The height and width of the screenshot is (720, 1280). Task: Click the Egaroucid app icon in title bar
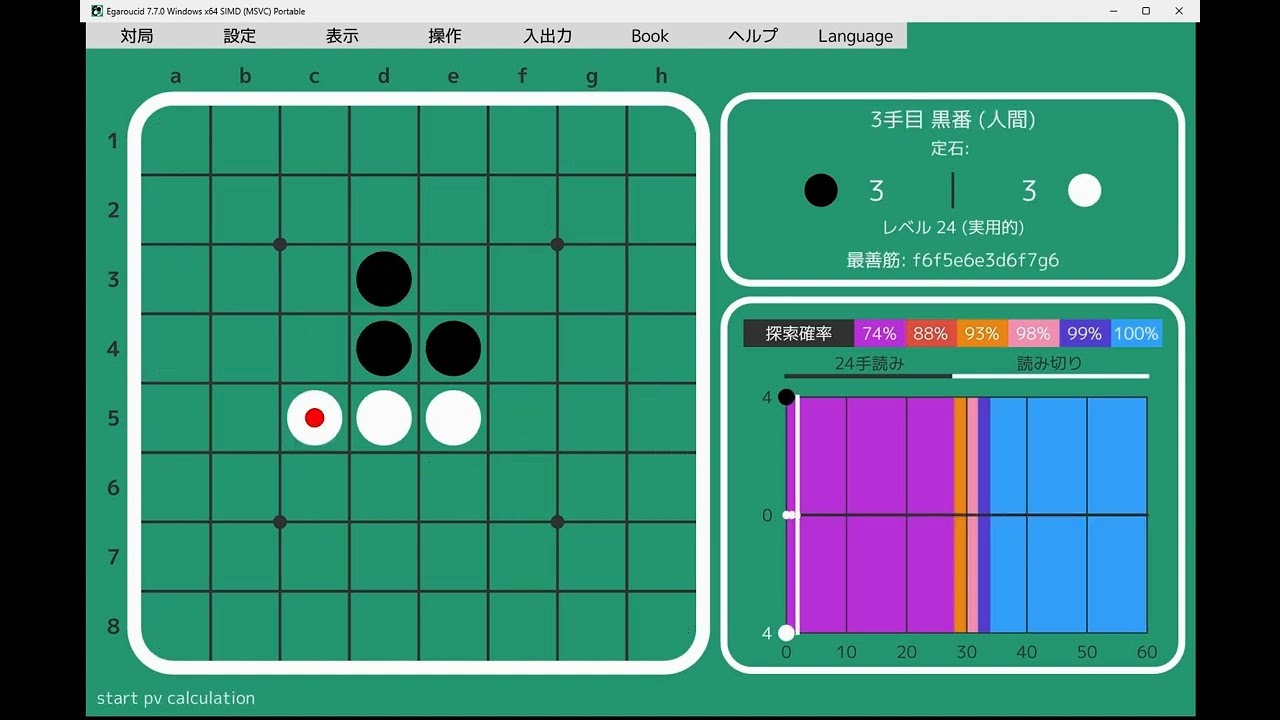click(97, 11)
